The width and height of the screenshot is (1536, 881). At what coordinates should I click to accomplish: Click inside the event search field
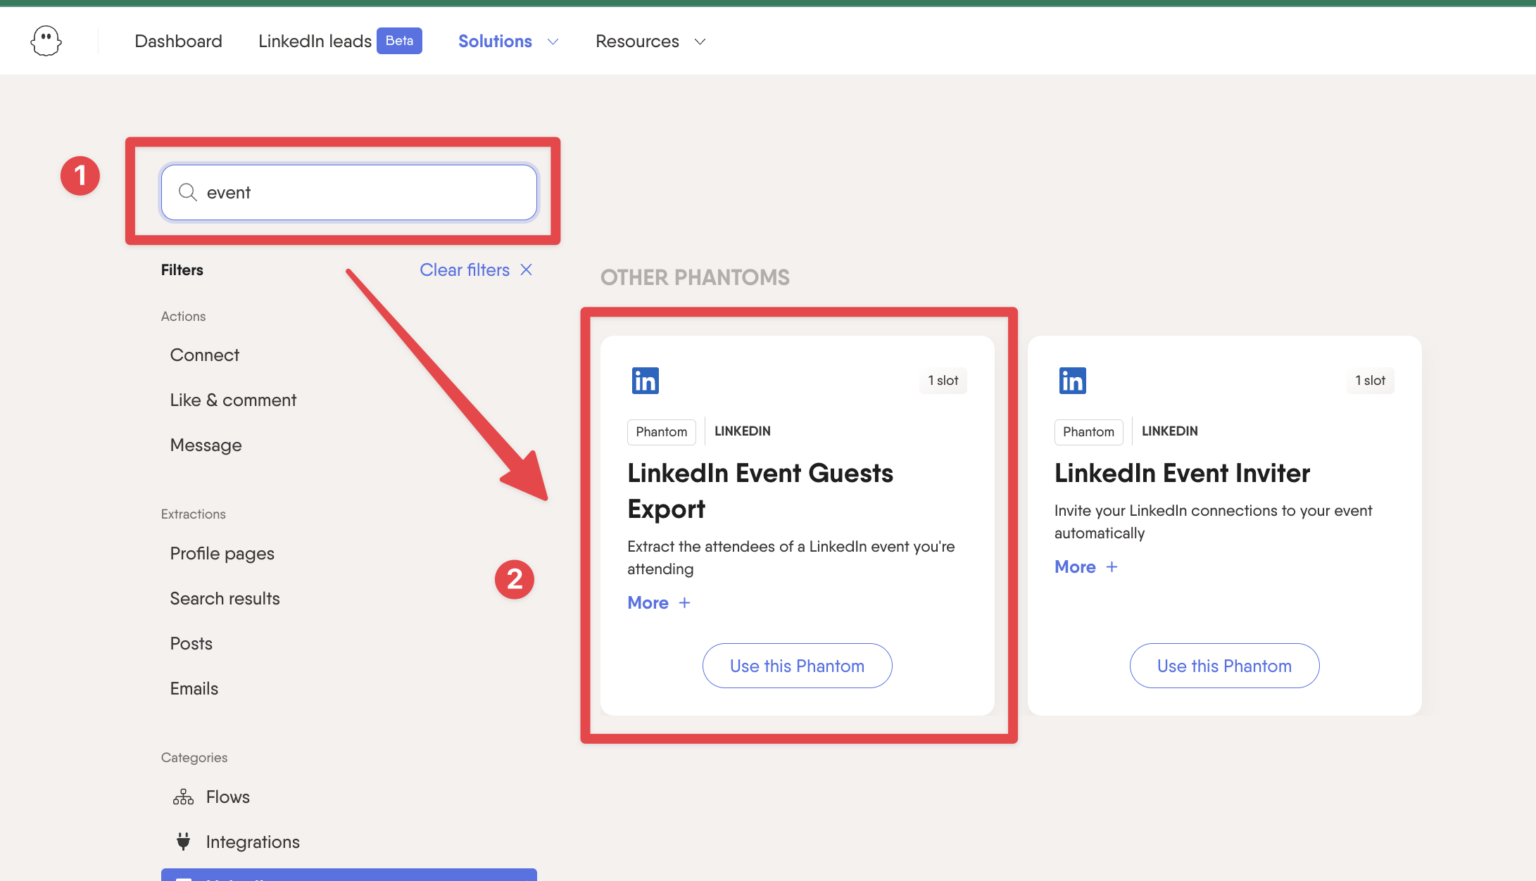pyautogui.click(x=350, y=192)
